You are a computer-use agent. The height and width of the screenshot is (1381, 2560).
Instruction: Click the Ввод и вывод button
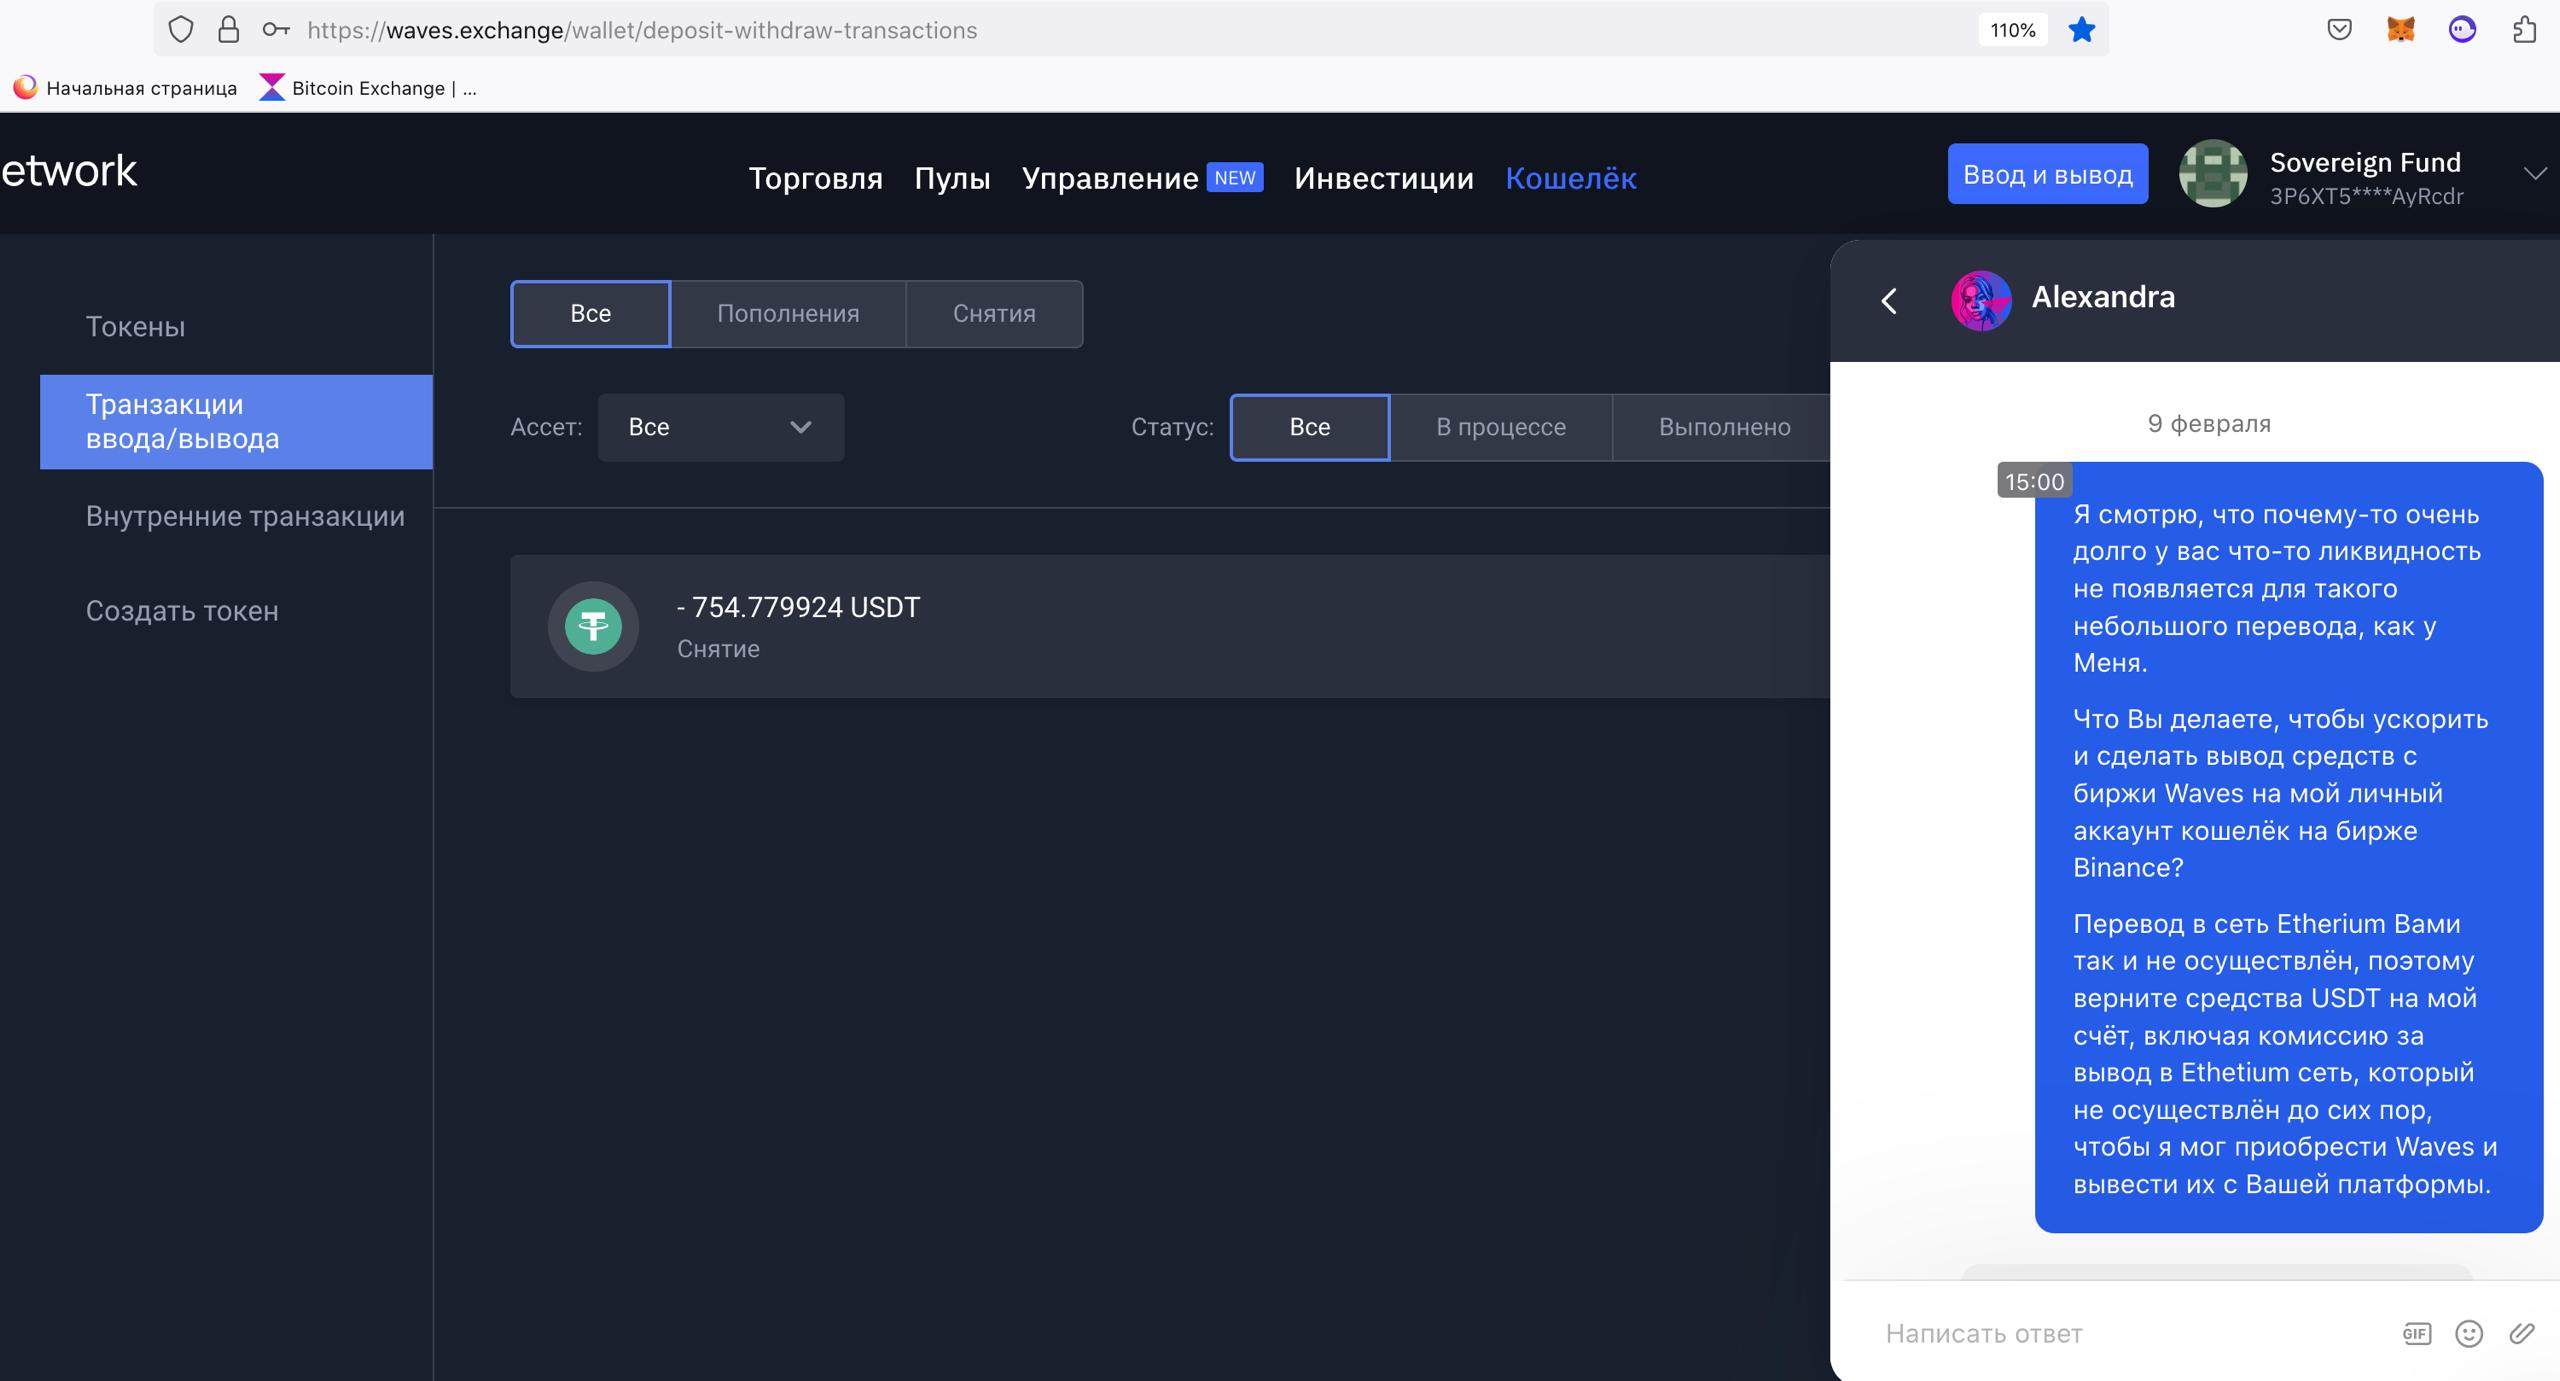point(2047,174)
